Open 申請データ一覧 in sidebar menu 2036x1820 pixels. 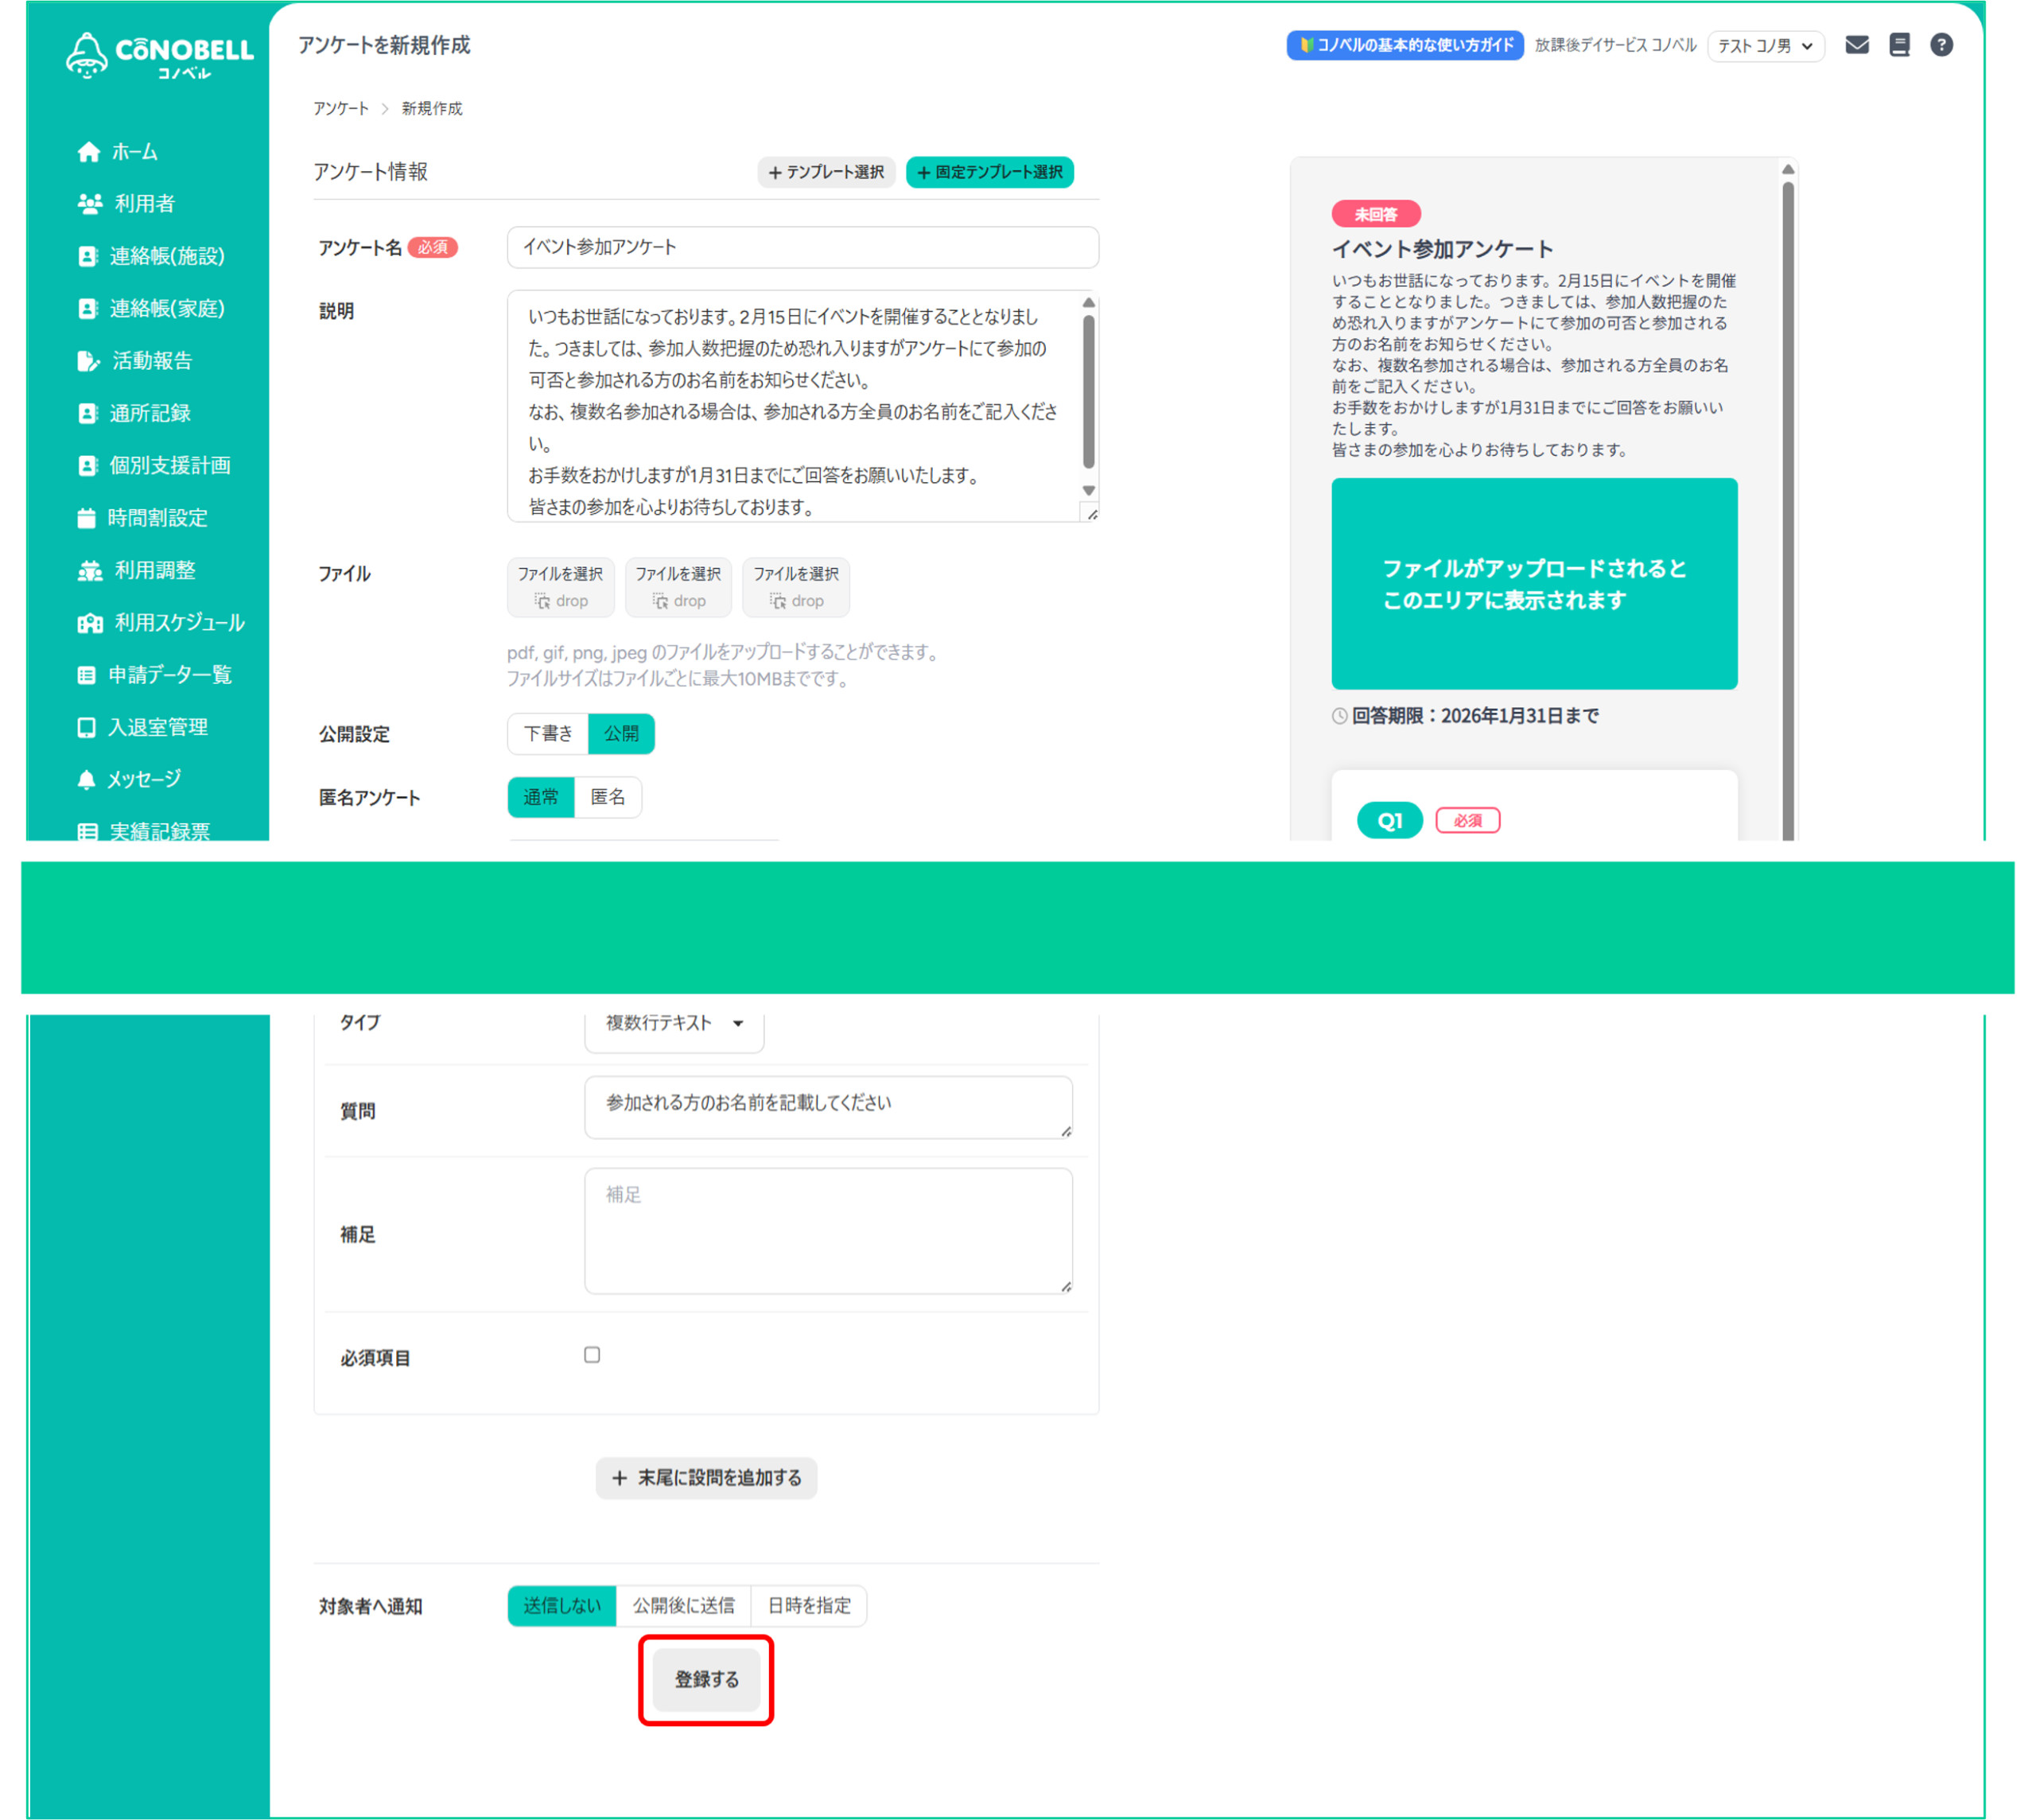tap(169, 675)
